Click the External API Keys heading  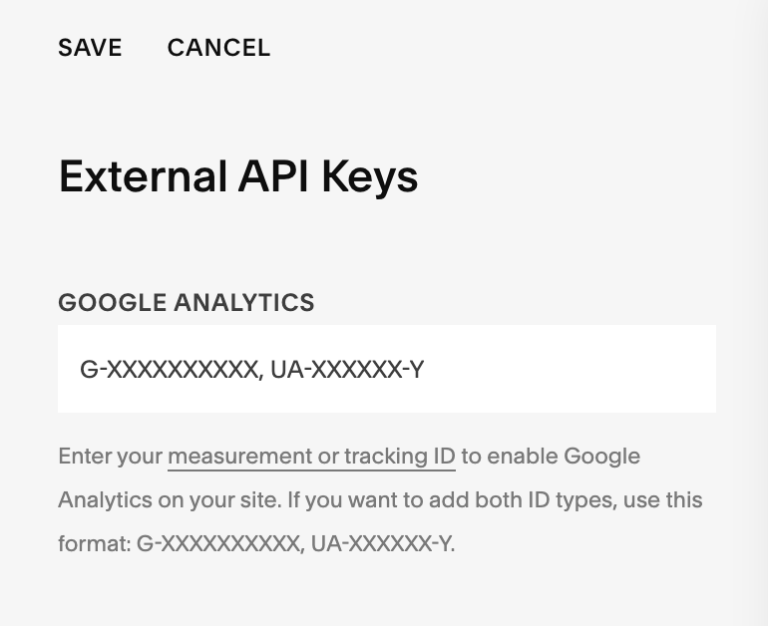[x=238, y=177]
